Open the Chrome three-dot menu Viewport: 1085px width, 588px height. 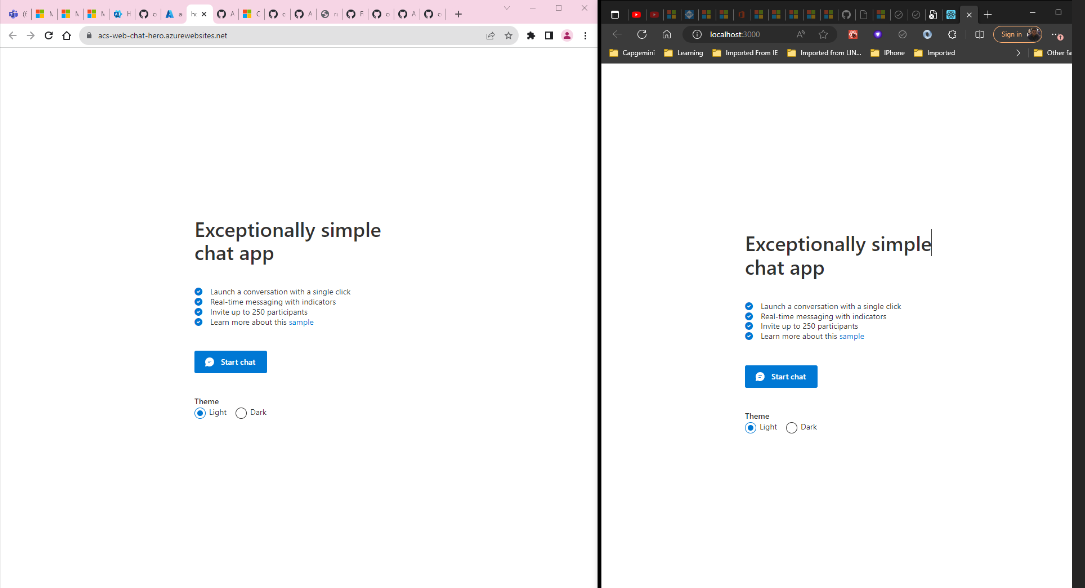(586, 34)
